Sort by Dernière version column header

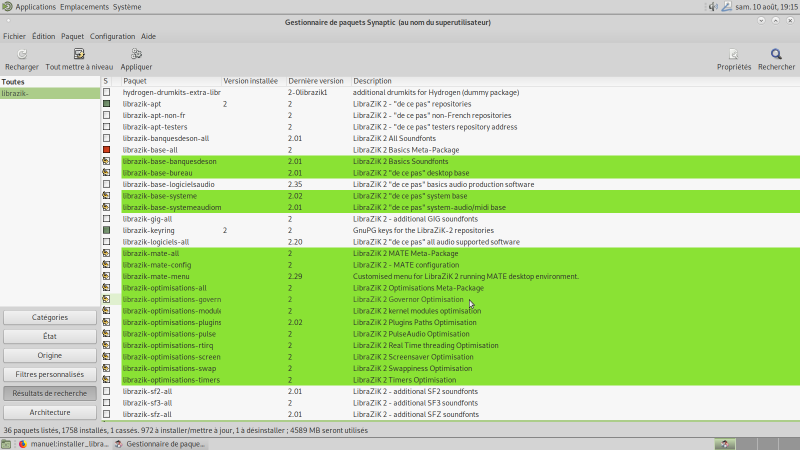point(318,81)
